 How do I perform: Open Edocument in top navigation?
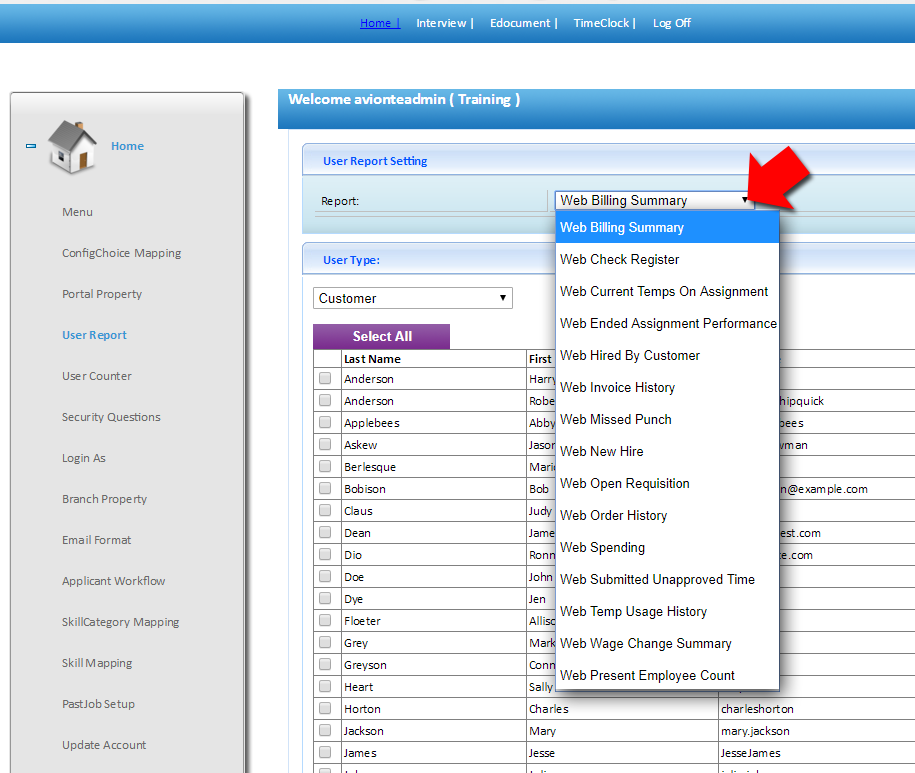click(x=520, y=23)
